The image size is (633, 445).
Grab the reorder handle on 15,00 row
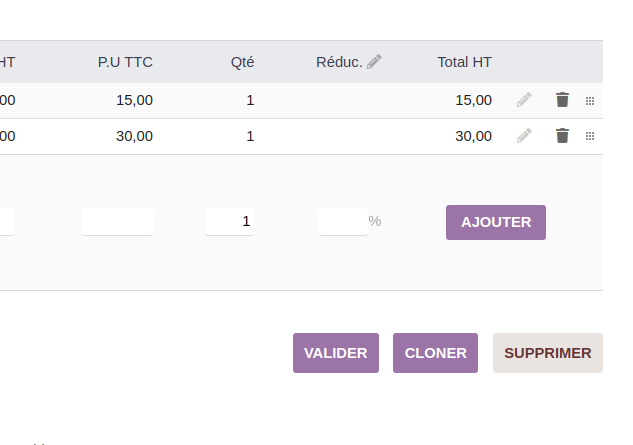pos(590,101)
